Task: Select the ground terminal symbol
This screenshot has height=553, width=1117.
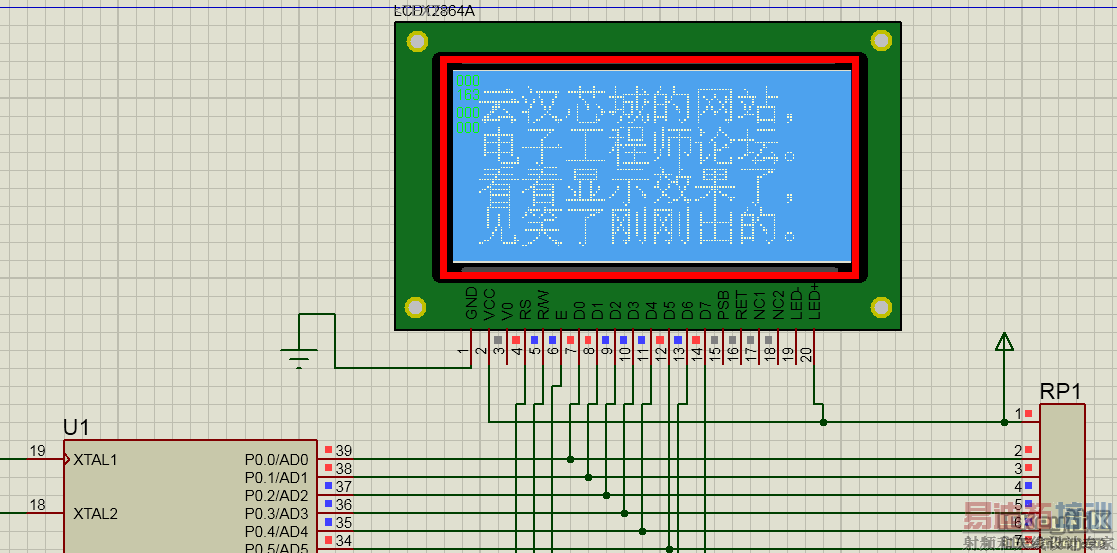Action: tap(299, 358)
